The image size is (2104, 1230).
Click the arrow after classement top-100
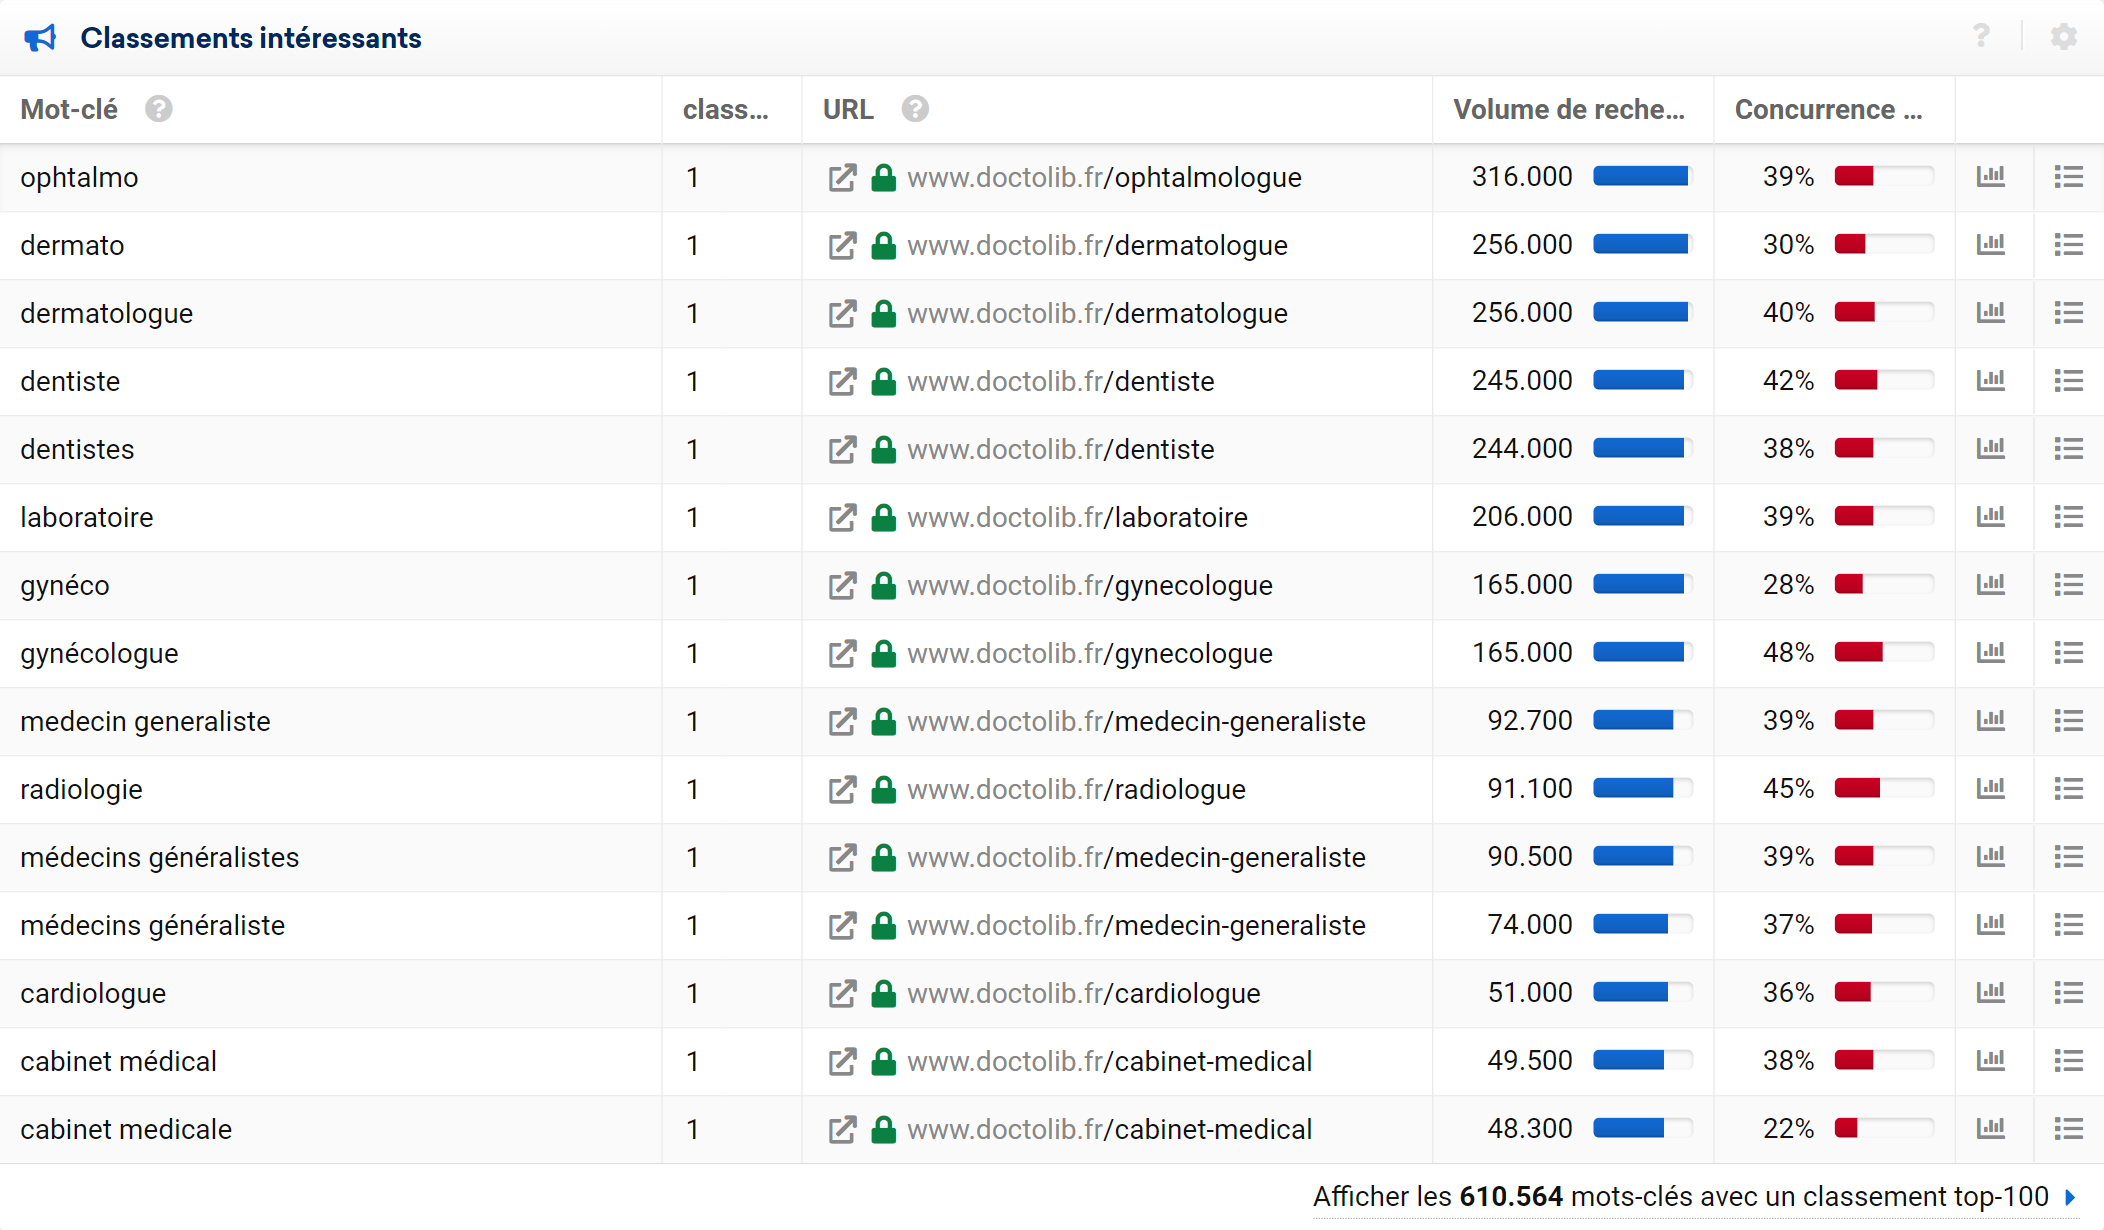pos(2070,1197)
